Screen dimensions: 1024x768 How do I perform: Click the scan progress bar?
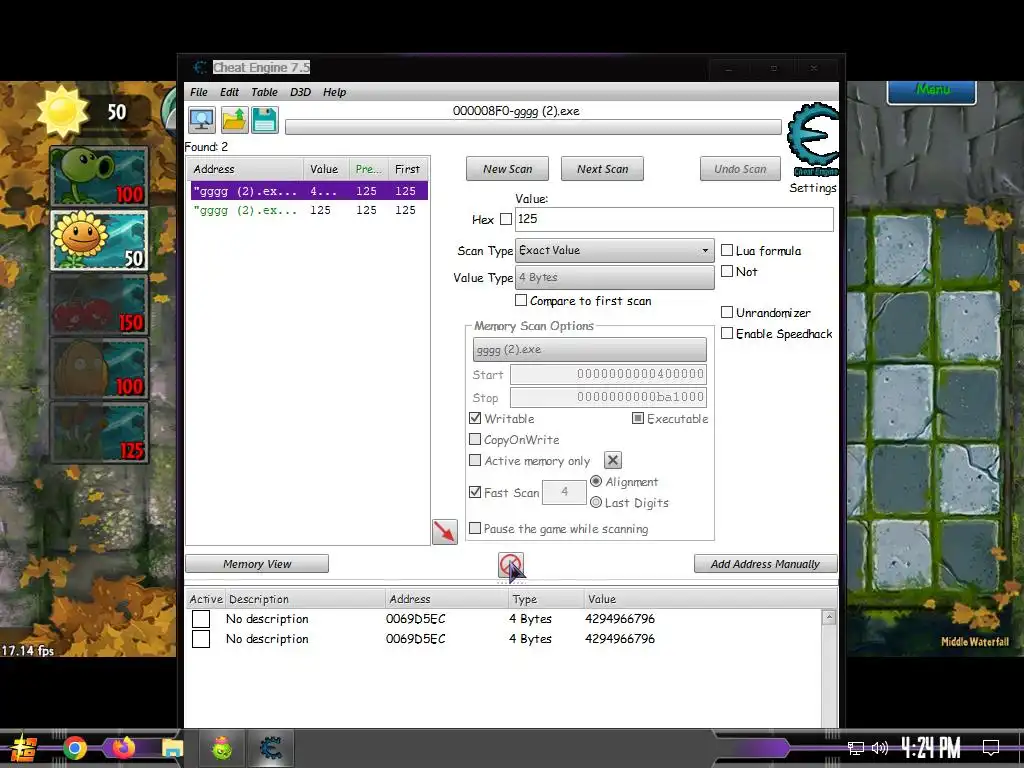coord(533,127)
